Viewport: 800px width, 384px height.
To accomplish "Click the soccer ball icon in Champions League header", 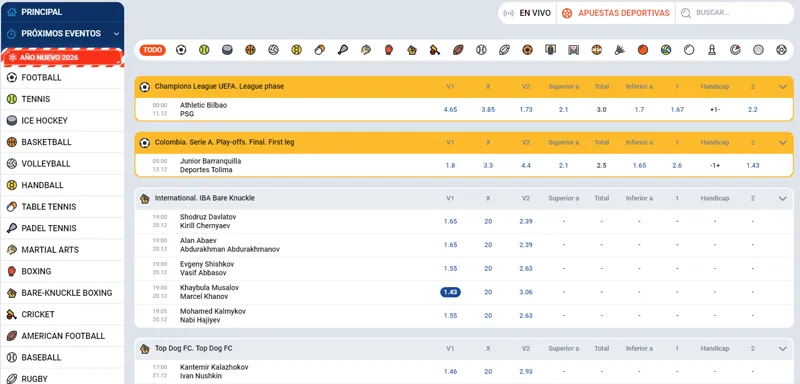I will pyautogui.click(x=145, y=87).
